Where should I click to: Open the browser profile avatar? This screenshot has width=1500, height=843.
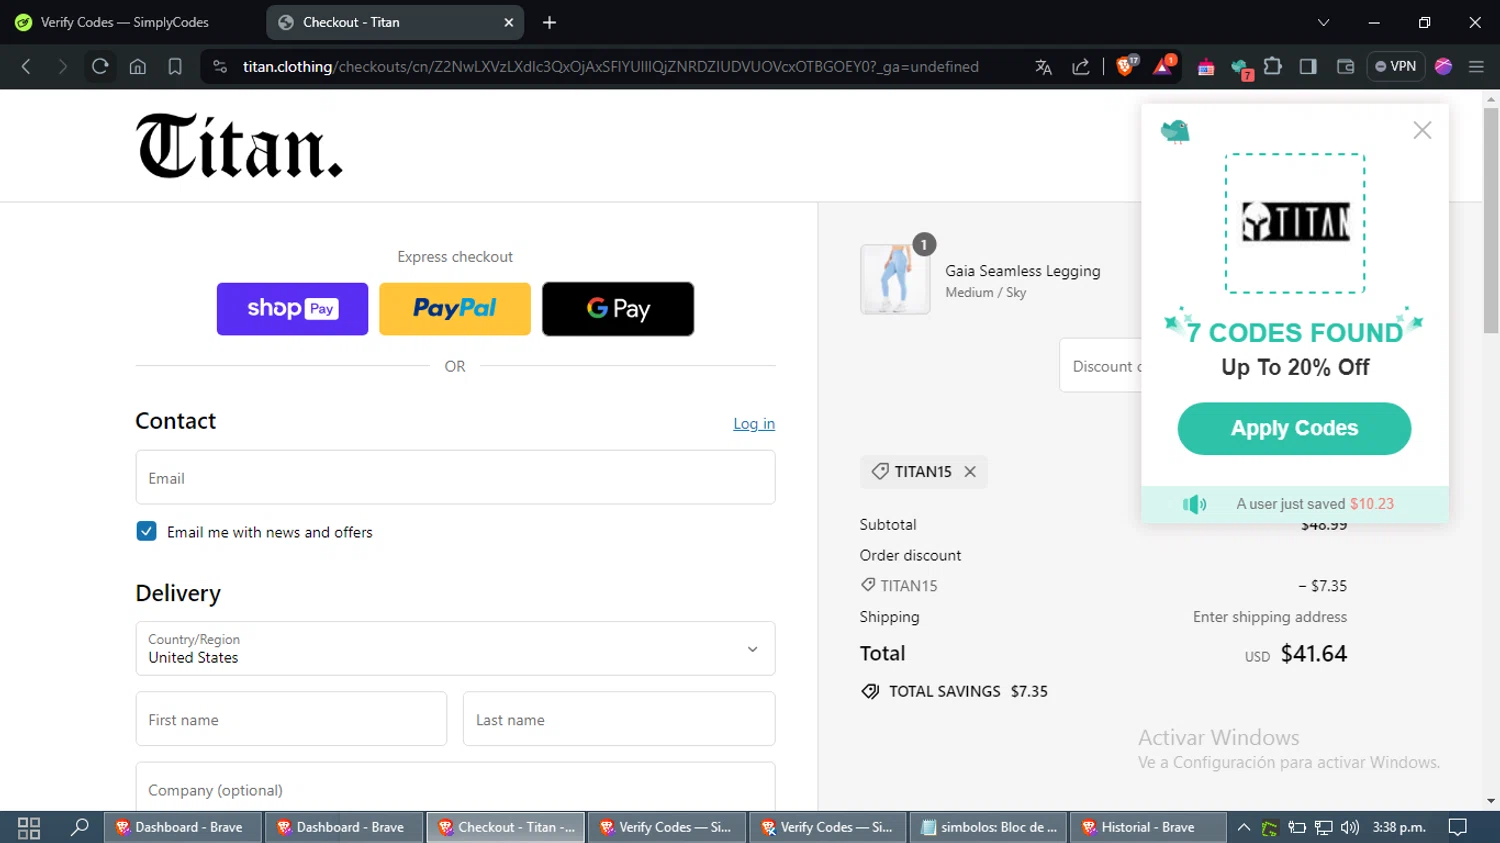point(1443,67)
